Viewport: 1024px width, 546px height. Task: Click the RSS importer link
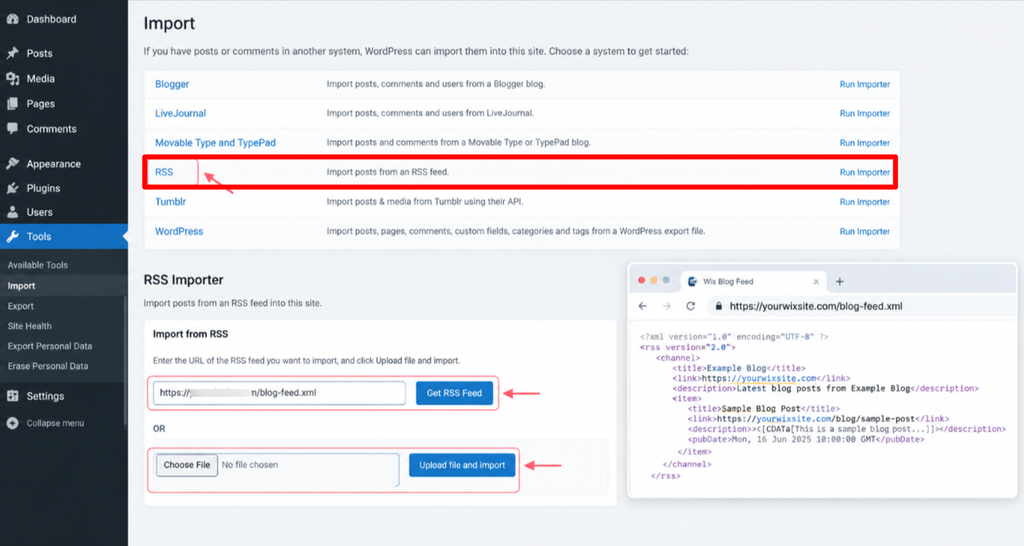(x=164, y=172)
